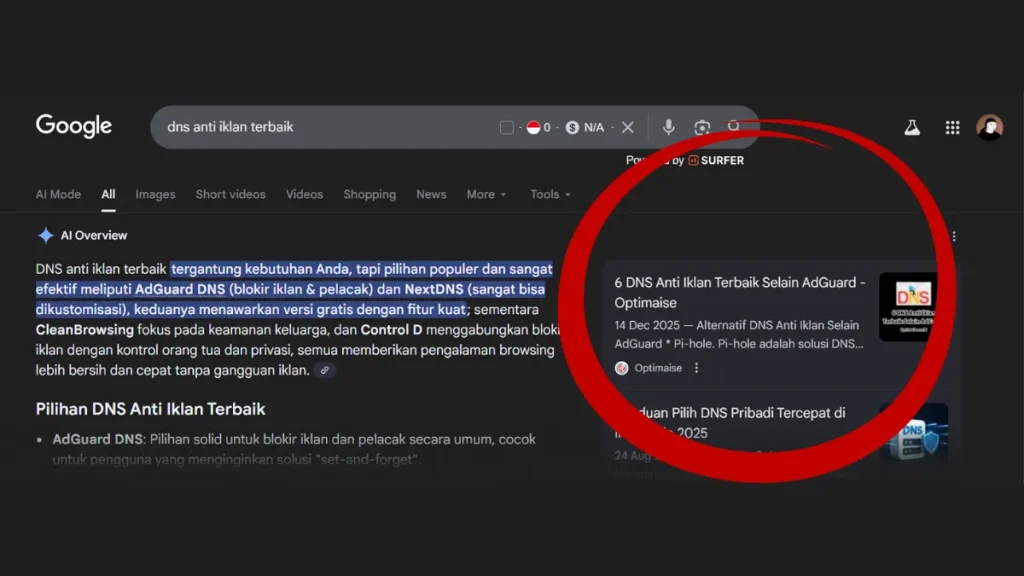Open the three-dot menu on Optimaise result
Image resolution: width=1024 pixels, height=576 pixels.
click(x=695, y=367)
